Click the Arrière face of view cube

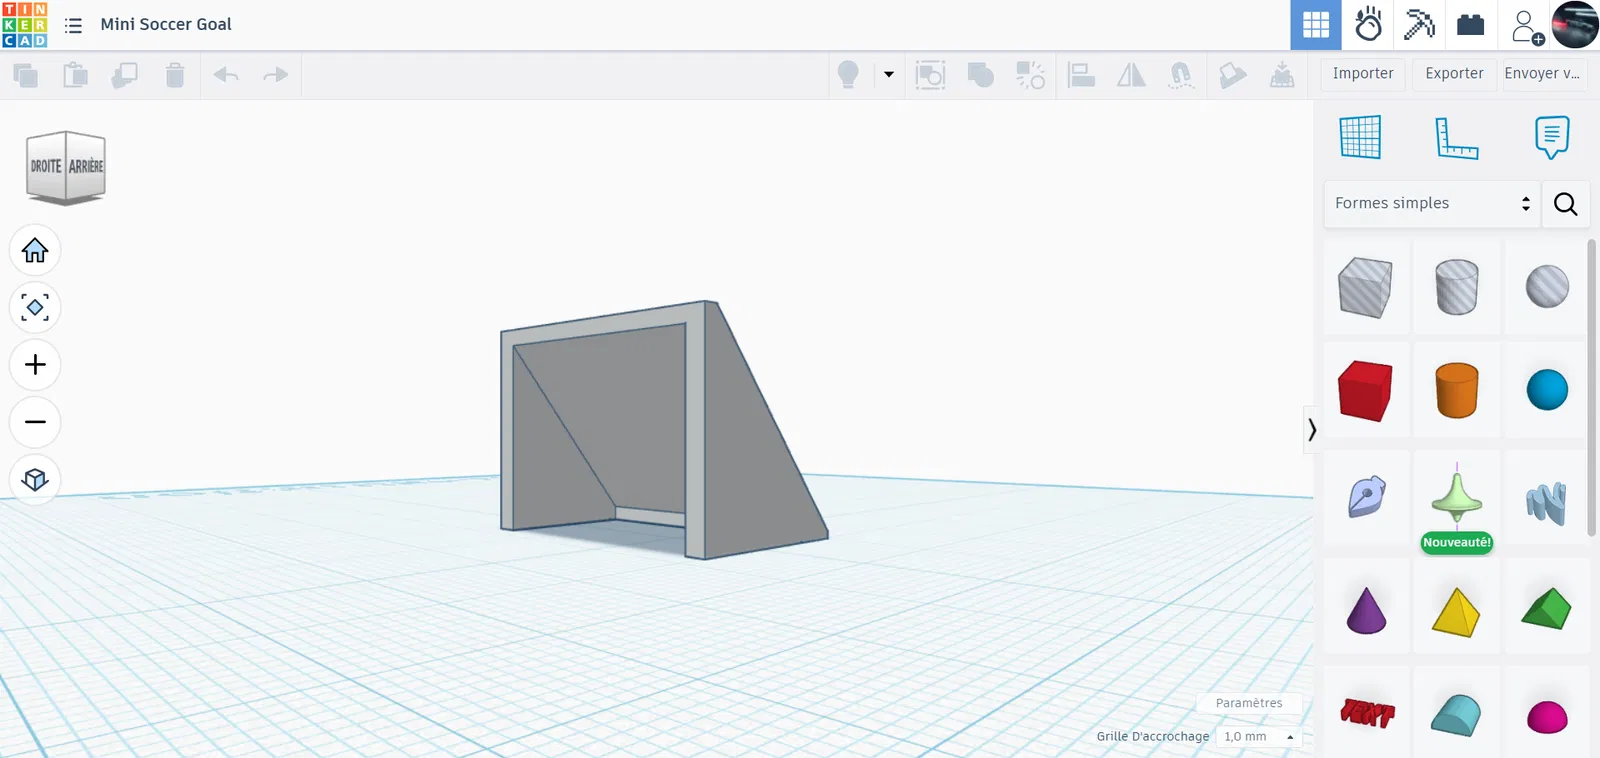point(86,167)
